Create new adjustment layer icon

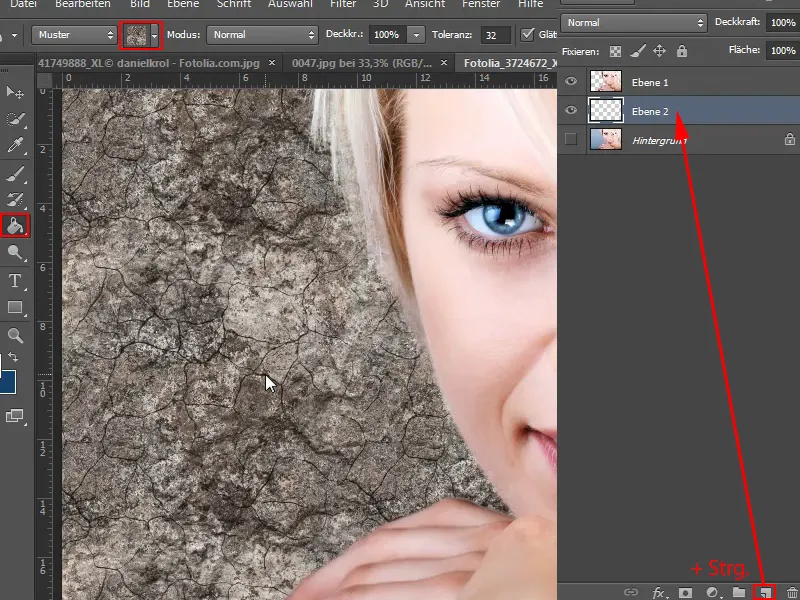pos(713,593)
